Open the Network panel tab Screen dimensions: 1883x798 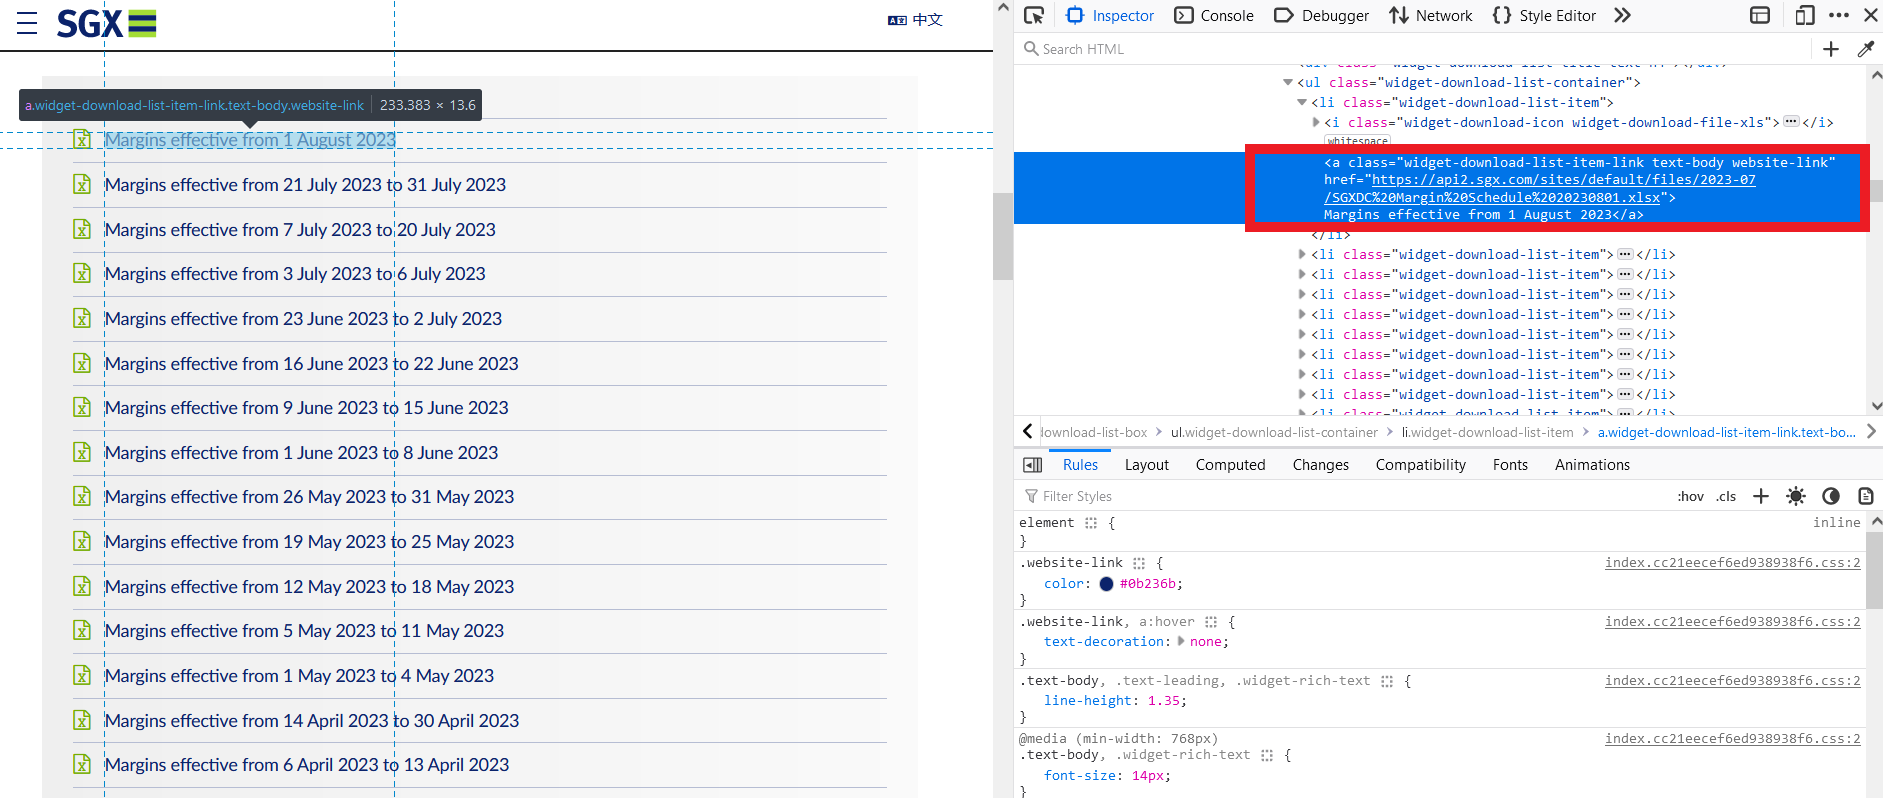point(1431,15)
